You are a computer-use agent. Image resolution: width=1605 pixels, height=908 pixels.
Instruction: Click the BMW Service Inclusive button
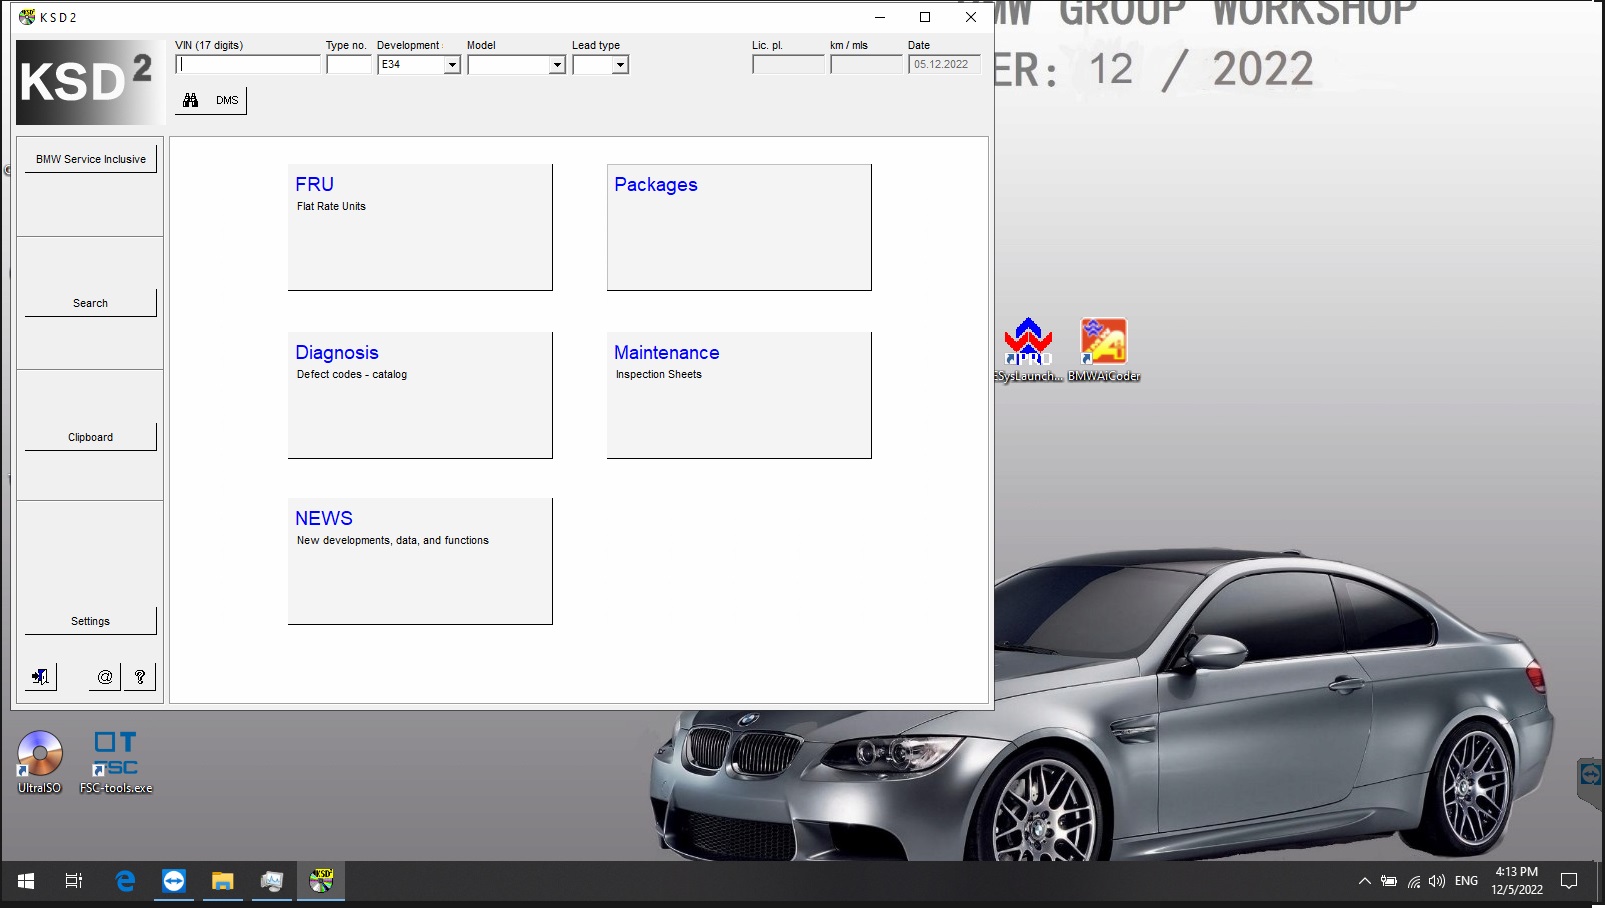pos(91,159)
